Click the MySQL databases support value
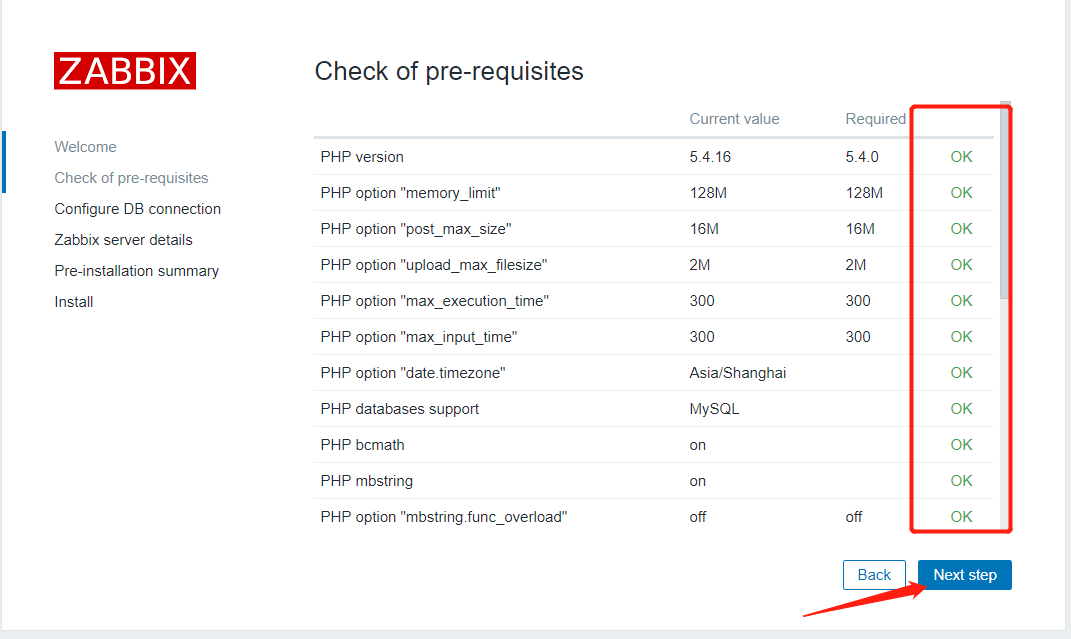The width and height of the screenshot is (1071, 639). (x=714, y=409)
